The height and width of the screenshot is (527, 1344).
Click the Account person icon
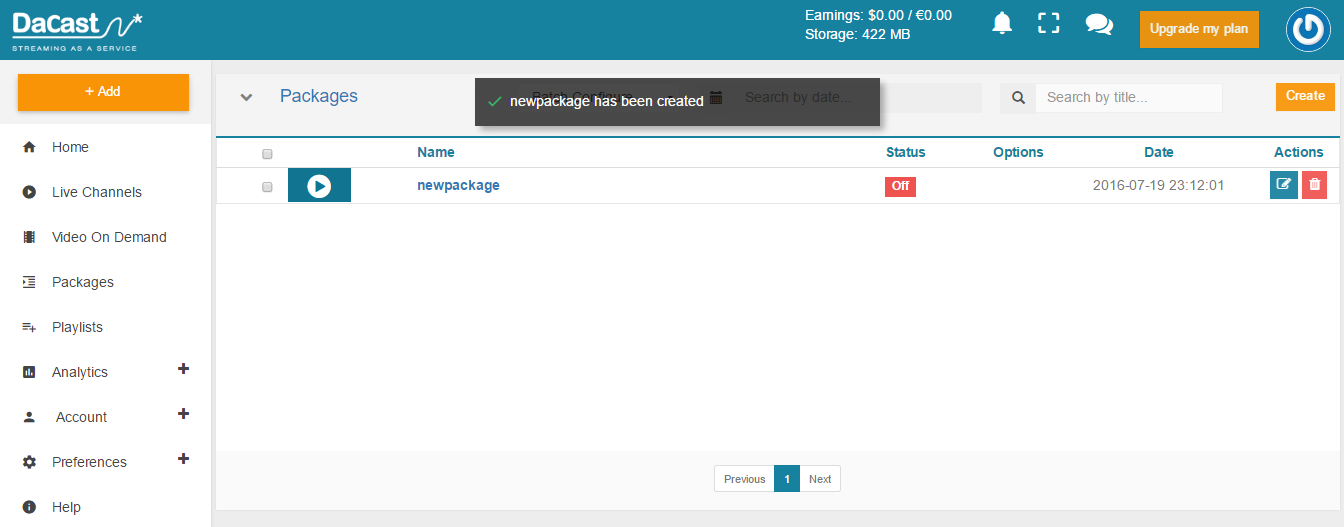click(x=29, y=417)
